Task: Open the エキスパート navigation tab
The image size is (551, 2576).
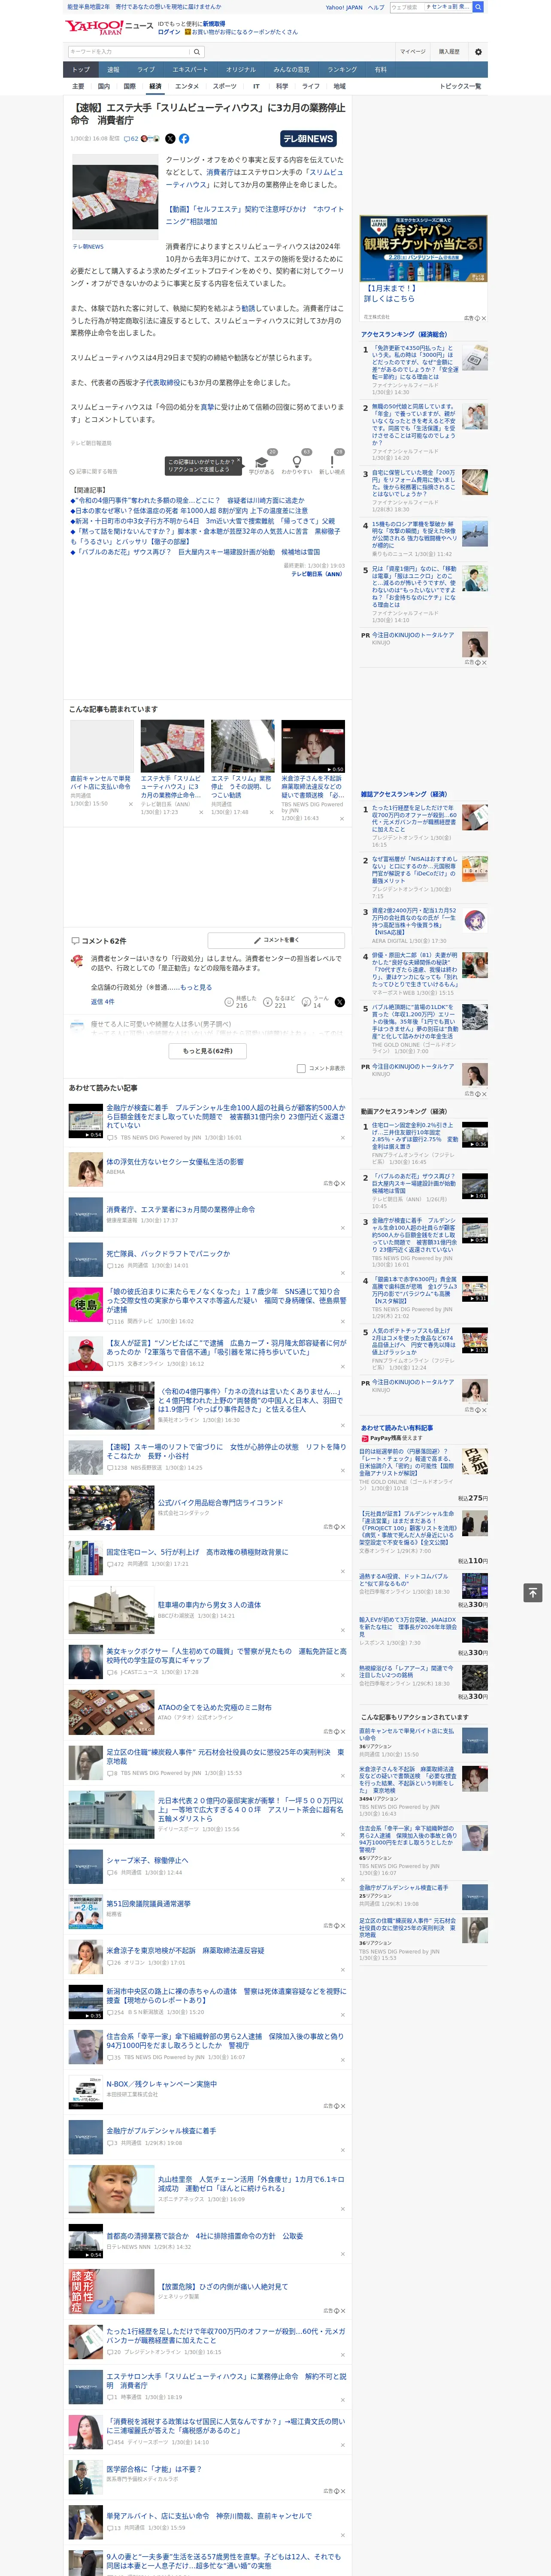Action: pyautogui.click(x=190, y=70)
